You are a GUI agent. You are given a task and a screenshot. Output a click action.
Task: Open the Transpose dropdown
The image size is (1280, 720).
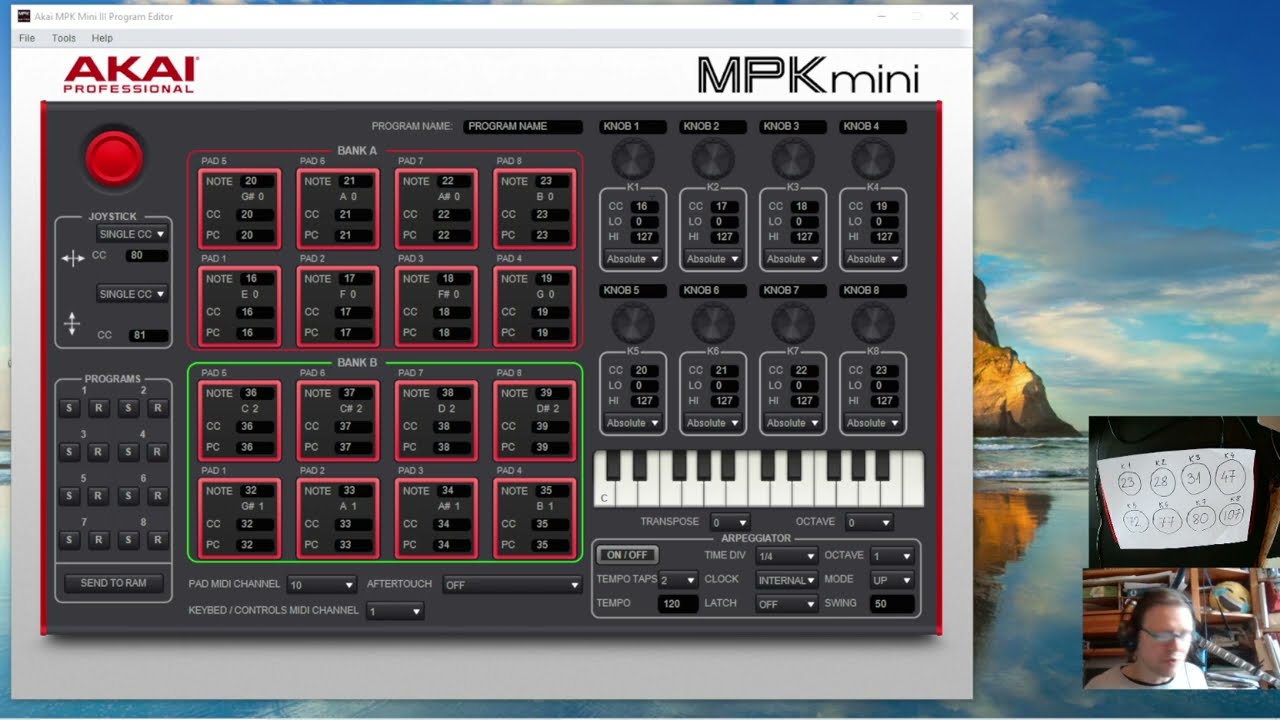[x=729, y=523]
